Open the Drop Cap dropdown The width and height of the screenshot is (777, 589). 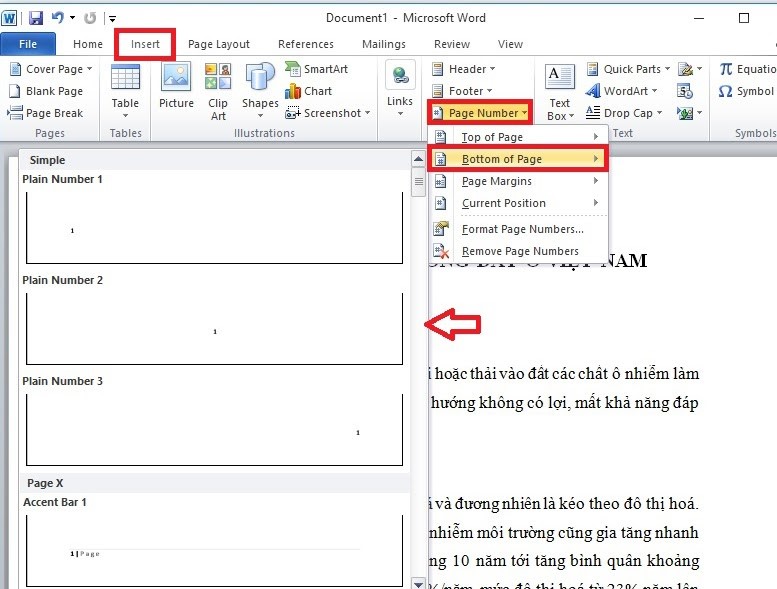coord(624,113)
